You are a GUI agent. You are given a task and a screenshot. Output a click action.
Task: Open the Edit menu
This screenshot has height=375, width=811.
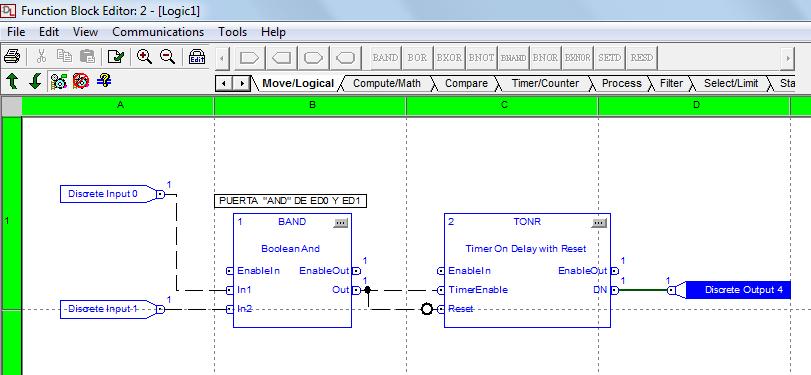point(49,32)
